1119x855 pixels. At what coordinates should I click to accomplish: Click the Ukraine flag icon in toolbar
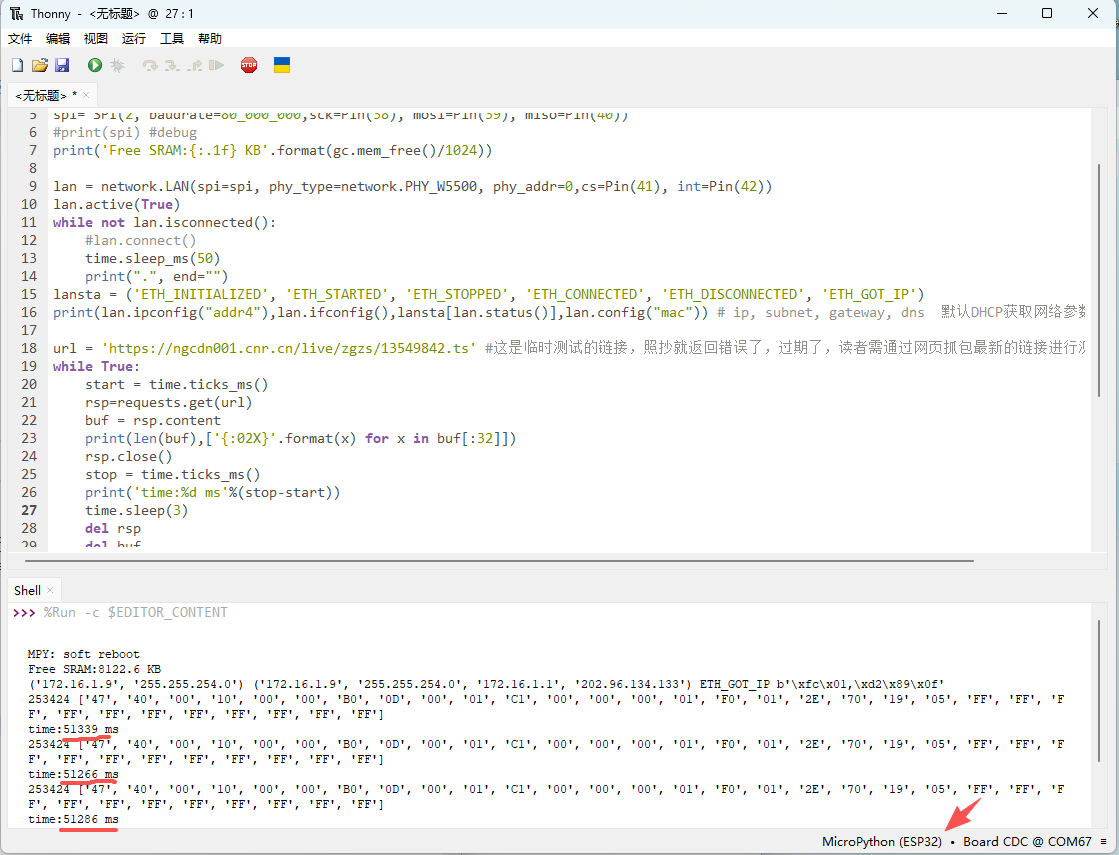point(282,65)
